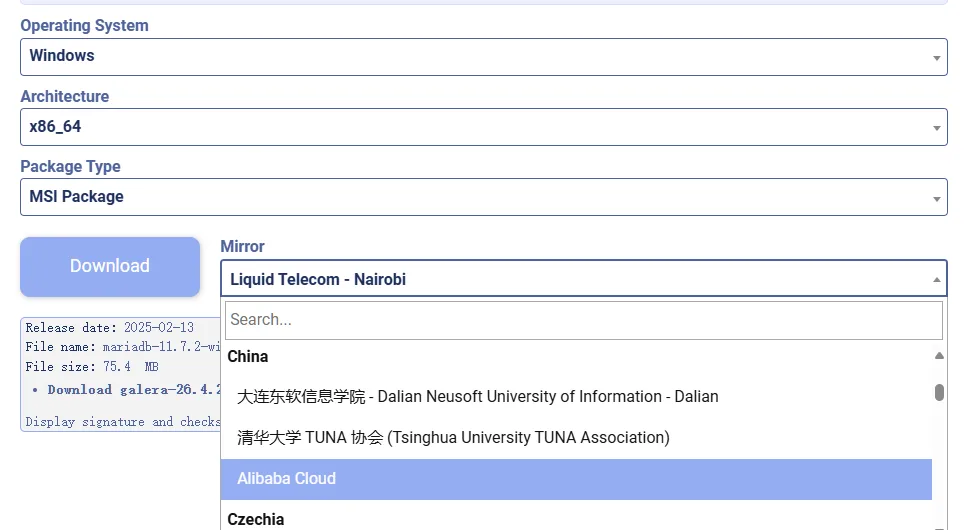Focus the mirror Search field

tap(583, 320)
